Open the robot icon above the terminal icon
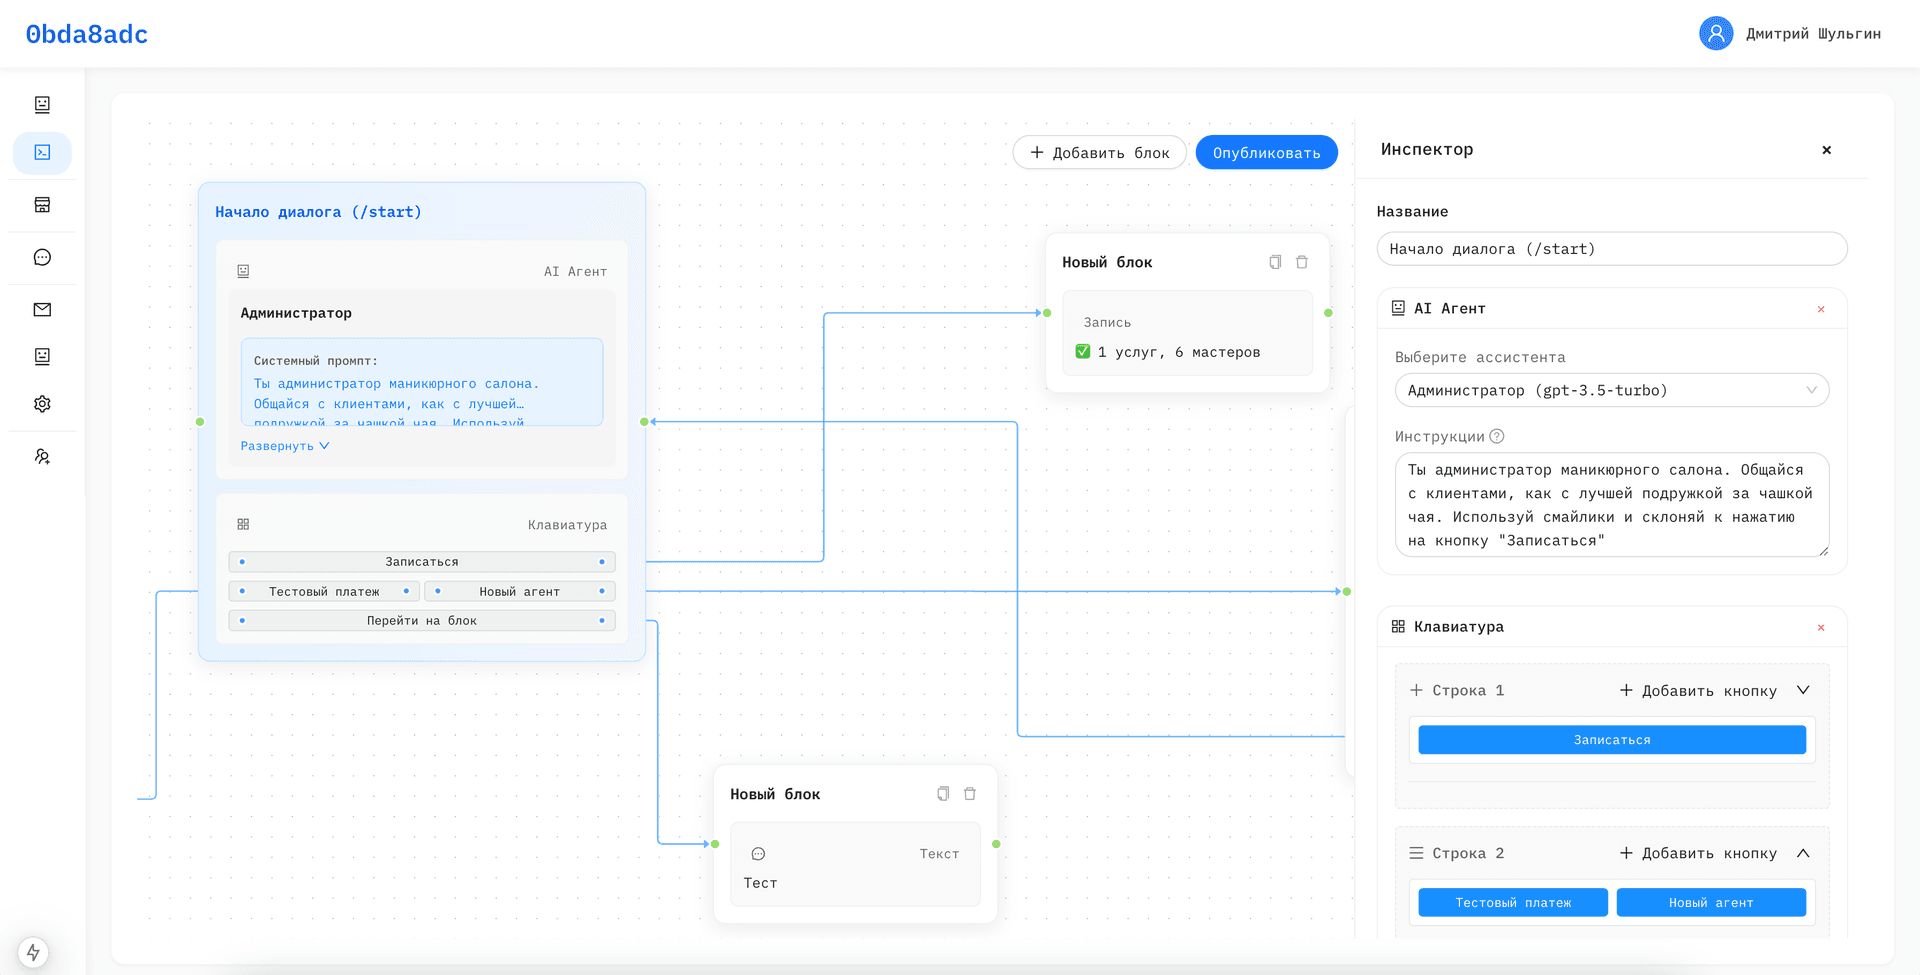This screenshot has width=1920, height=975. point(42,104)
